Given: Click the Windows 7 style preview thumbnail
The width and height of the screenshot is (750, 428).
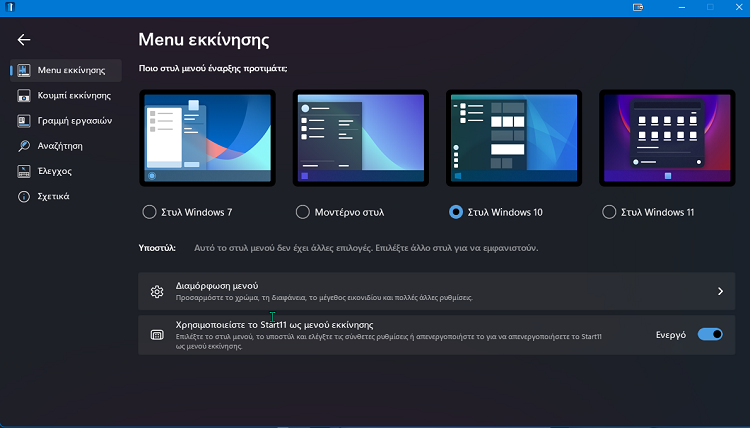Looking at the screenshot, I should [x=208, y=138].
